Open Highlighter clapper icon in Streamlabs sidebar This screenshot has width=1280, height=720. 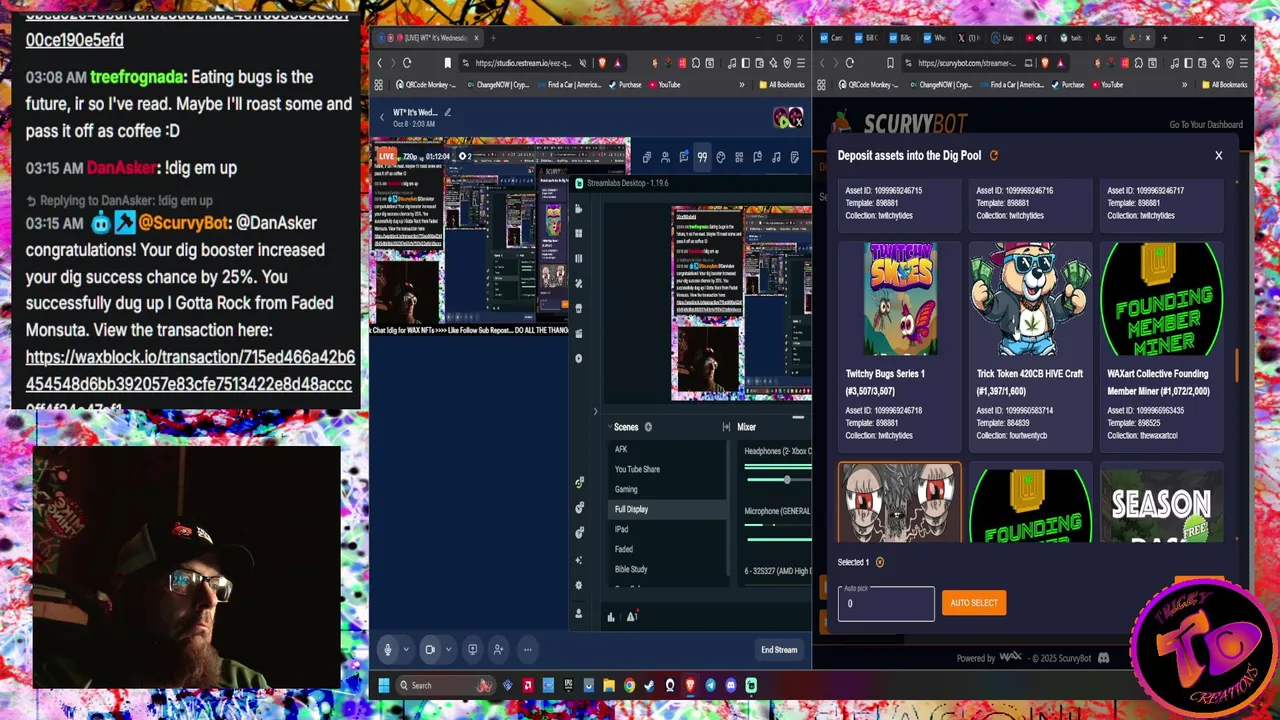coord(579,333)
